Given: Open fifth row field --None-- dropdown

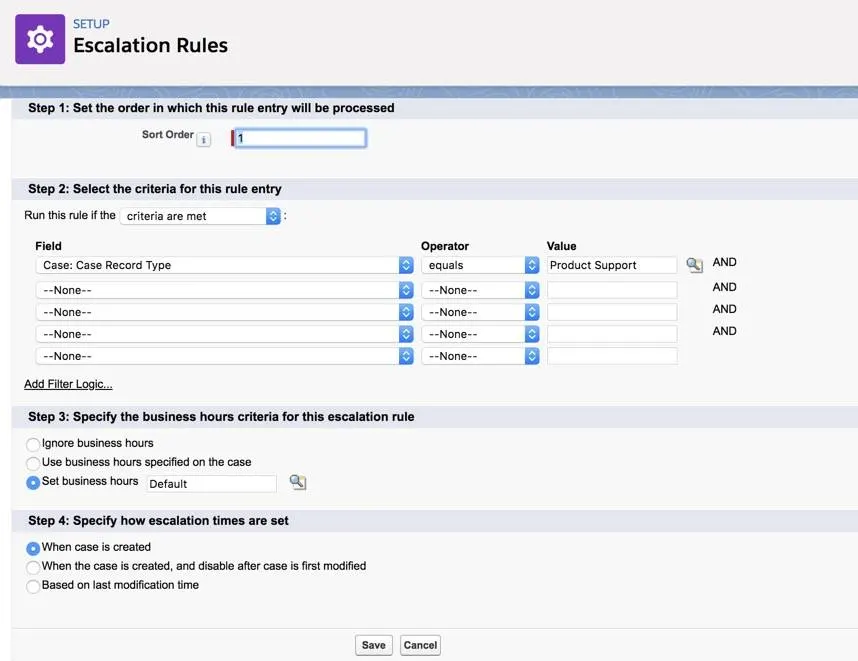Looking at the screenshot, I should tap(224, 356).
